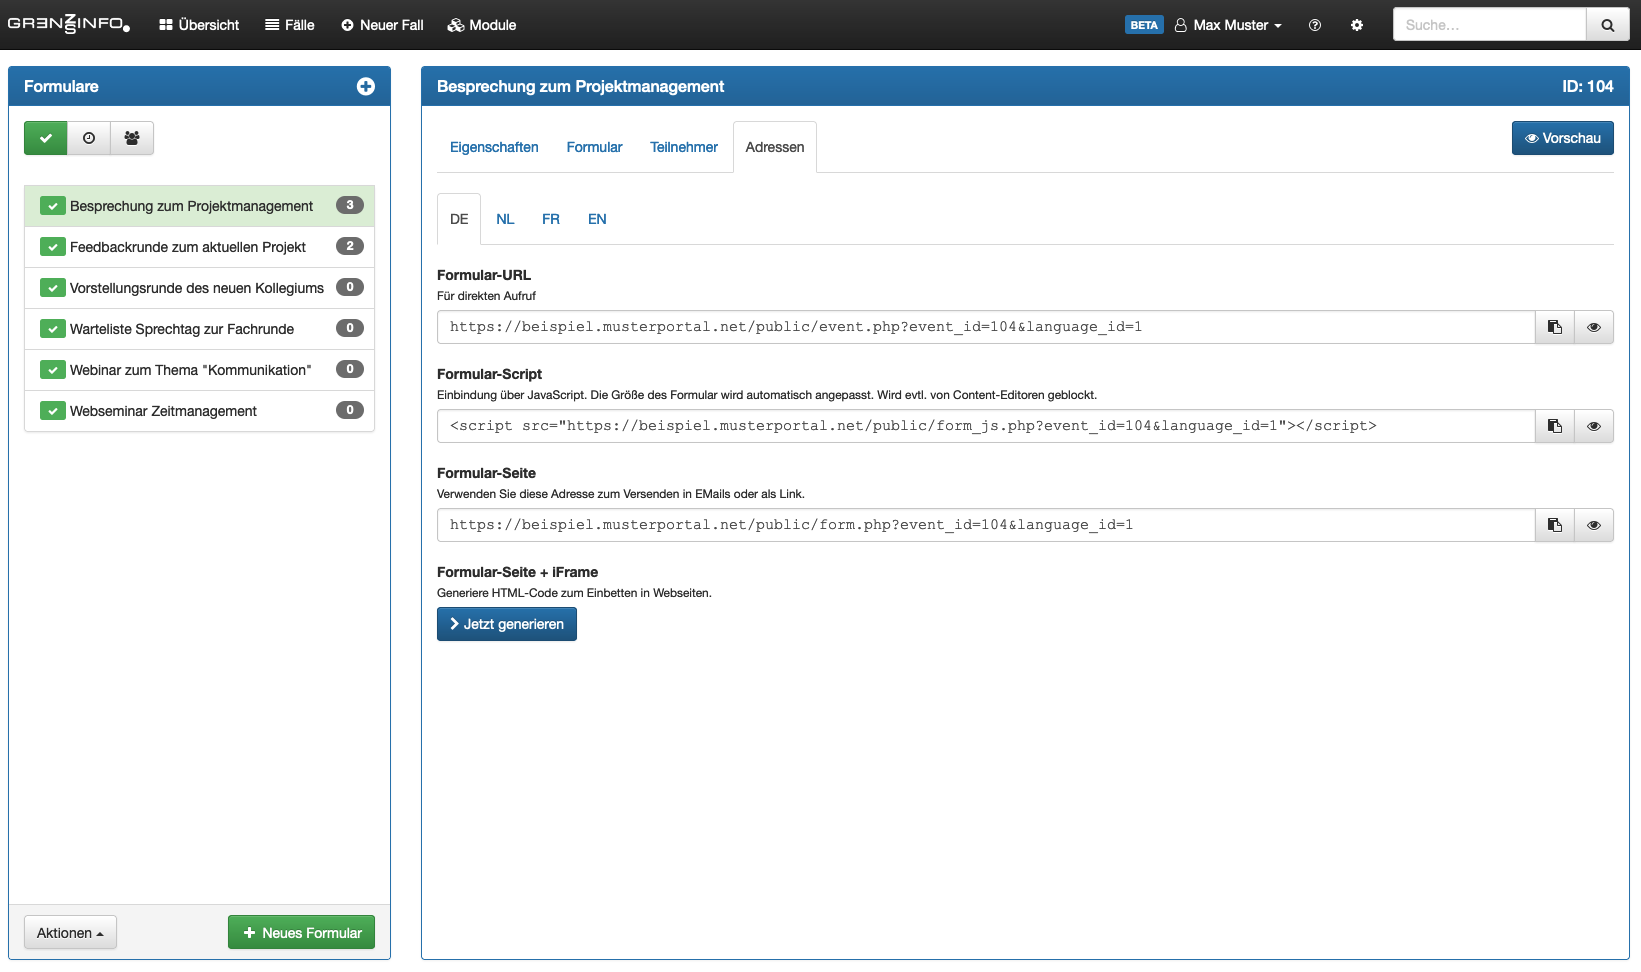
Task: Open the help question mark icon
Action: point(1315,25)
